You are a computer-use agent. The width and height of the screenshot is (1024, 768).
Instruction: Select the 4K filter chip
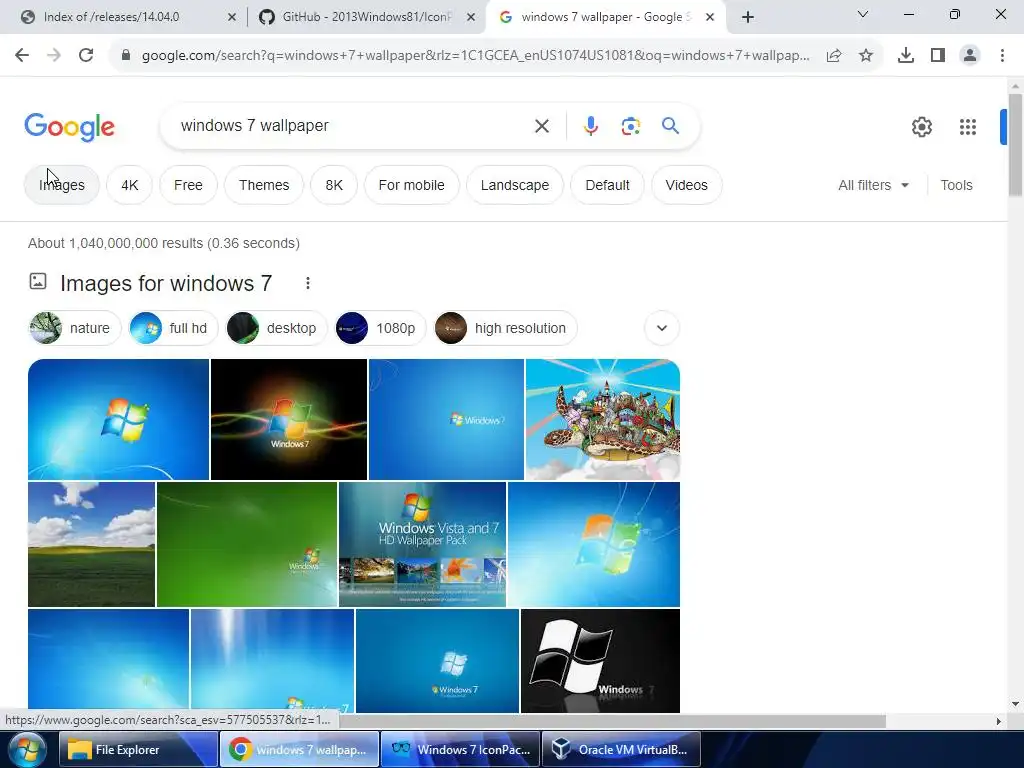pyautogui.click(x=129, y=185)
